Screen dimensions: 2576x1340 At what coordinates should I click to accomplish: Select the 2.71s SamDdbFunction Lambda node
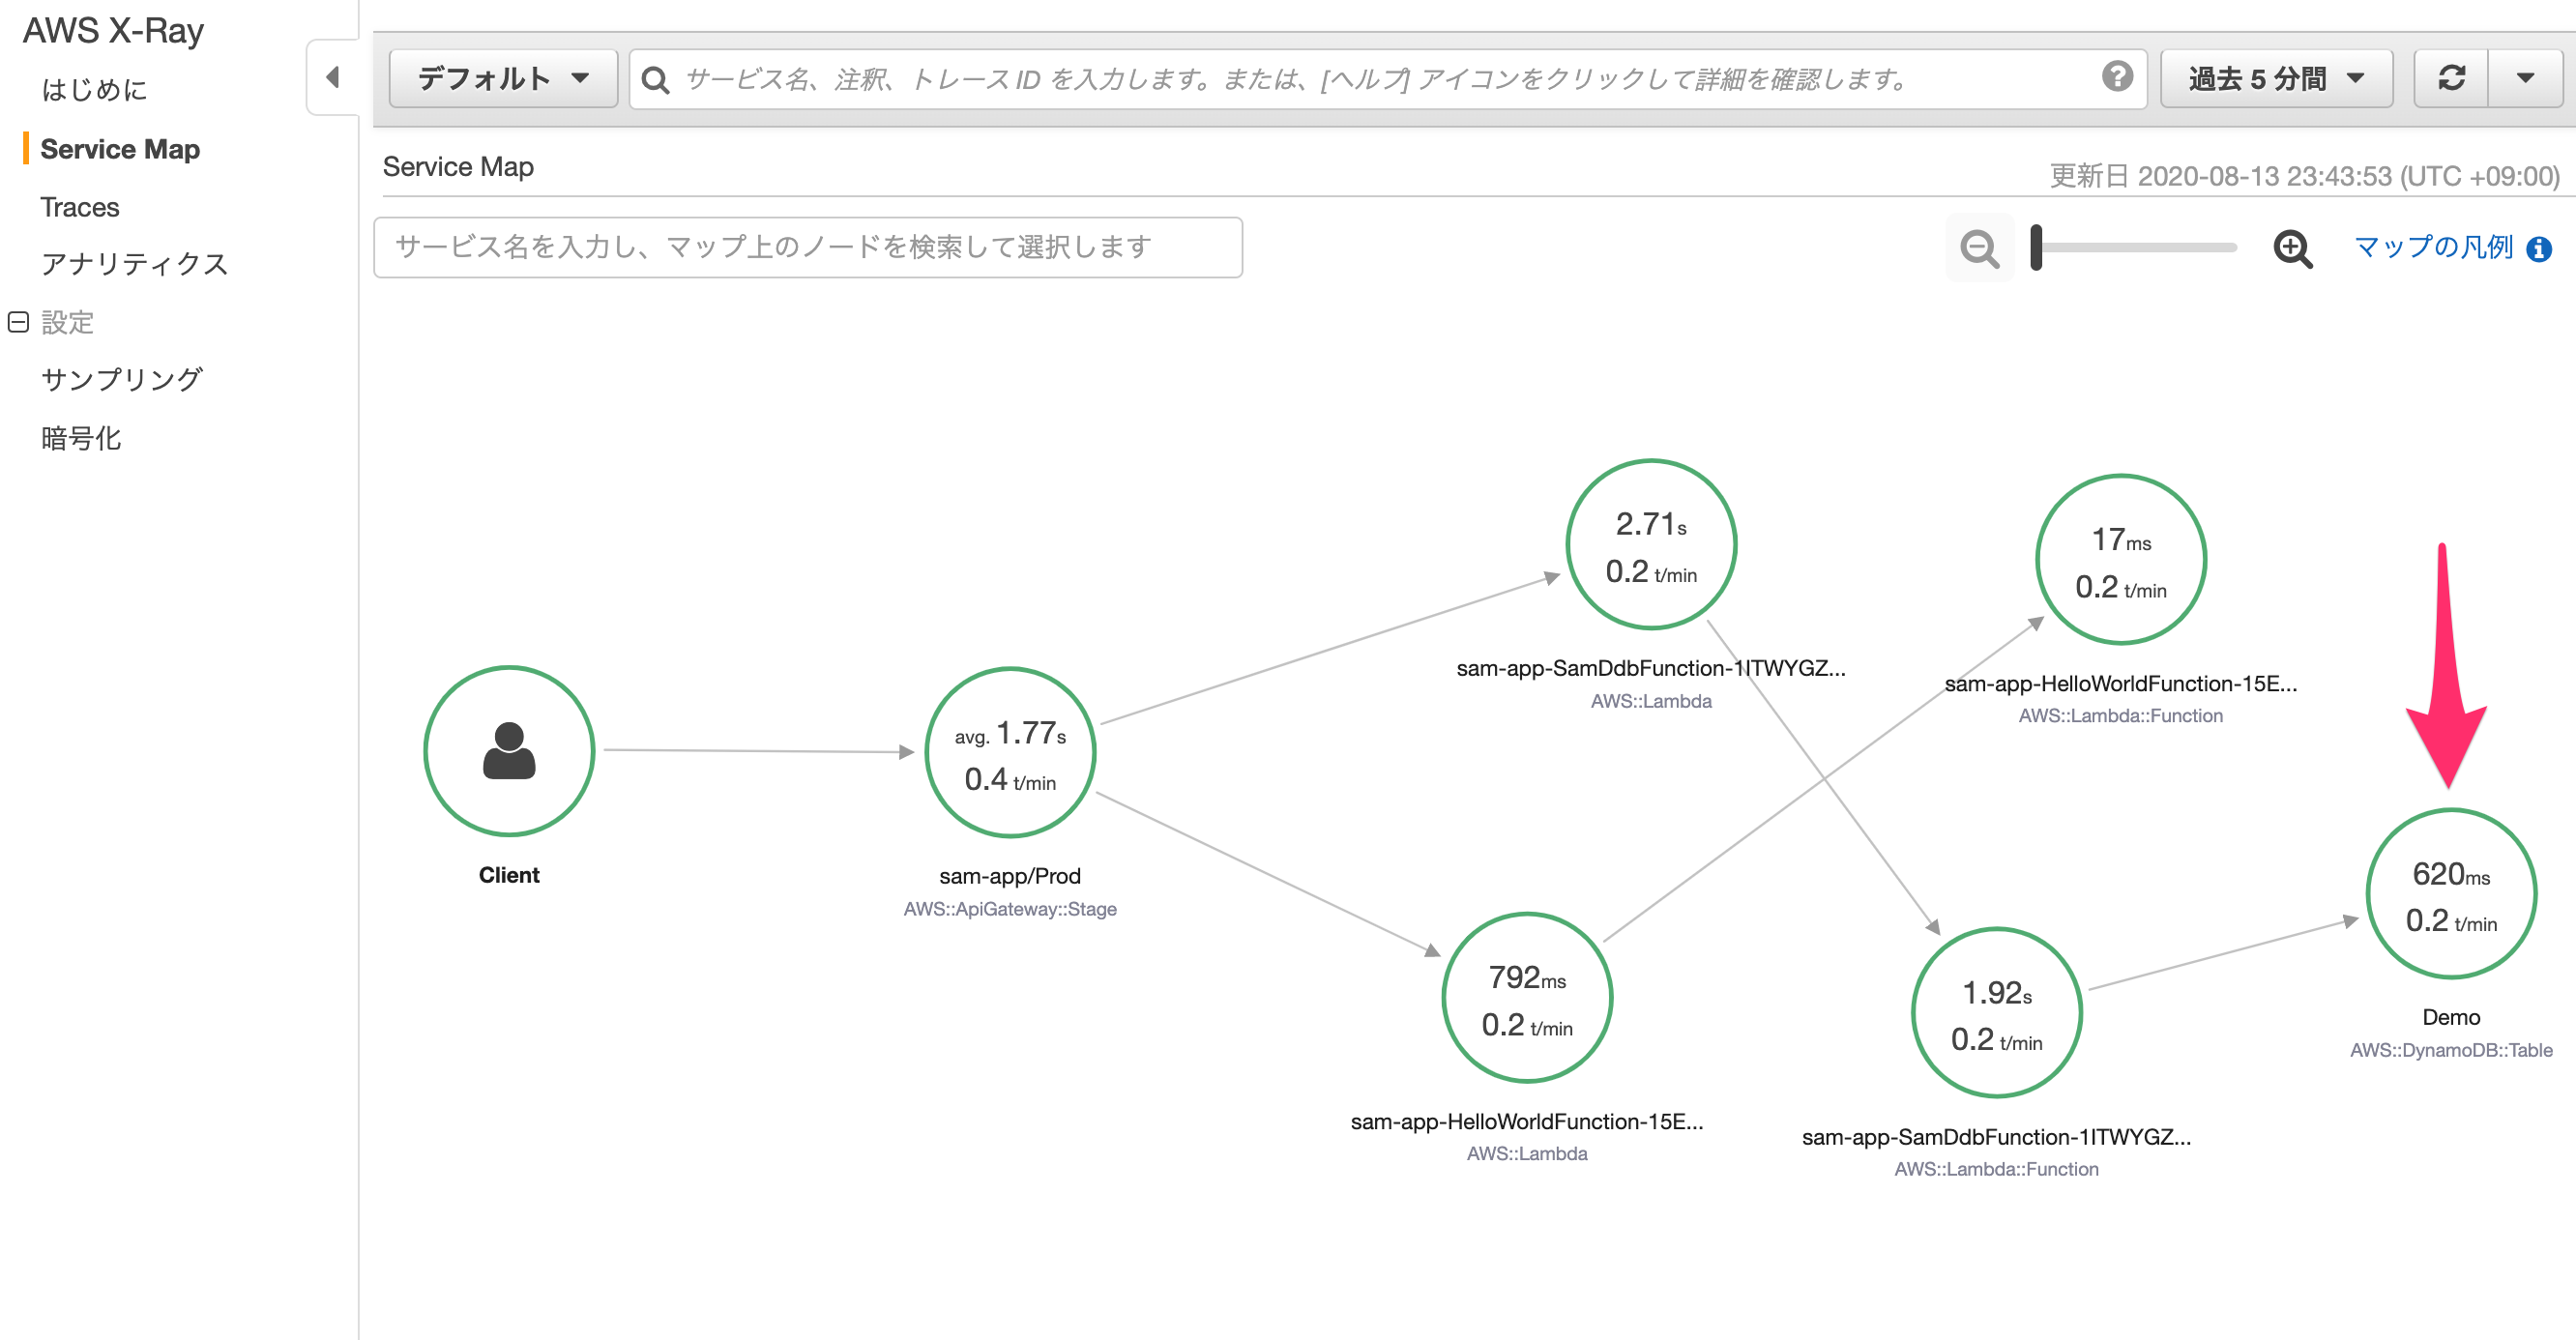pos(1651,544)
